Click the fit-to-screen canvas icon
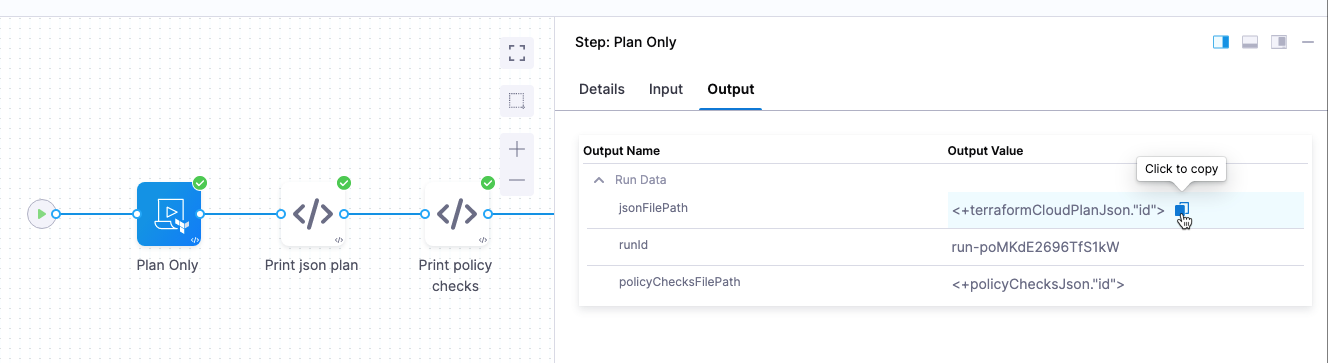 517,53
